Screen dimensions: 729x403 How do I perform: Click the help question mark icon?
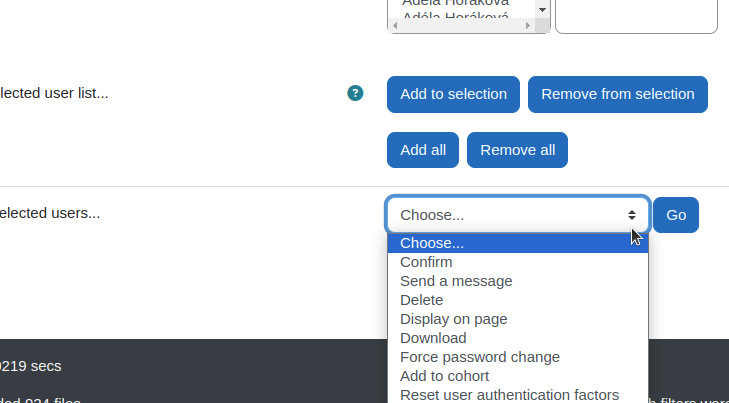[x=355, y=93]
